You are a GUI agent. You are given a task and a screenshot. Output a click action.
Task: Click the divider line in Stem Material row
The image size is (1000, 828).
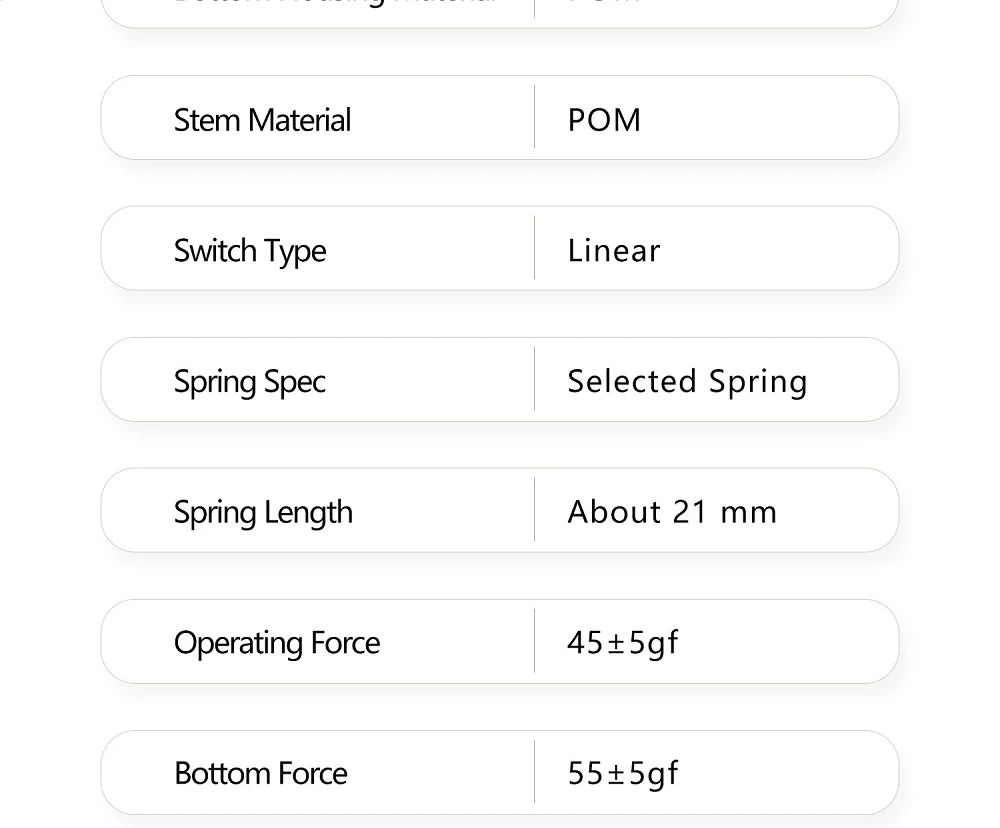coord(535,118)
